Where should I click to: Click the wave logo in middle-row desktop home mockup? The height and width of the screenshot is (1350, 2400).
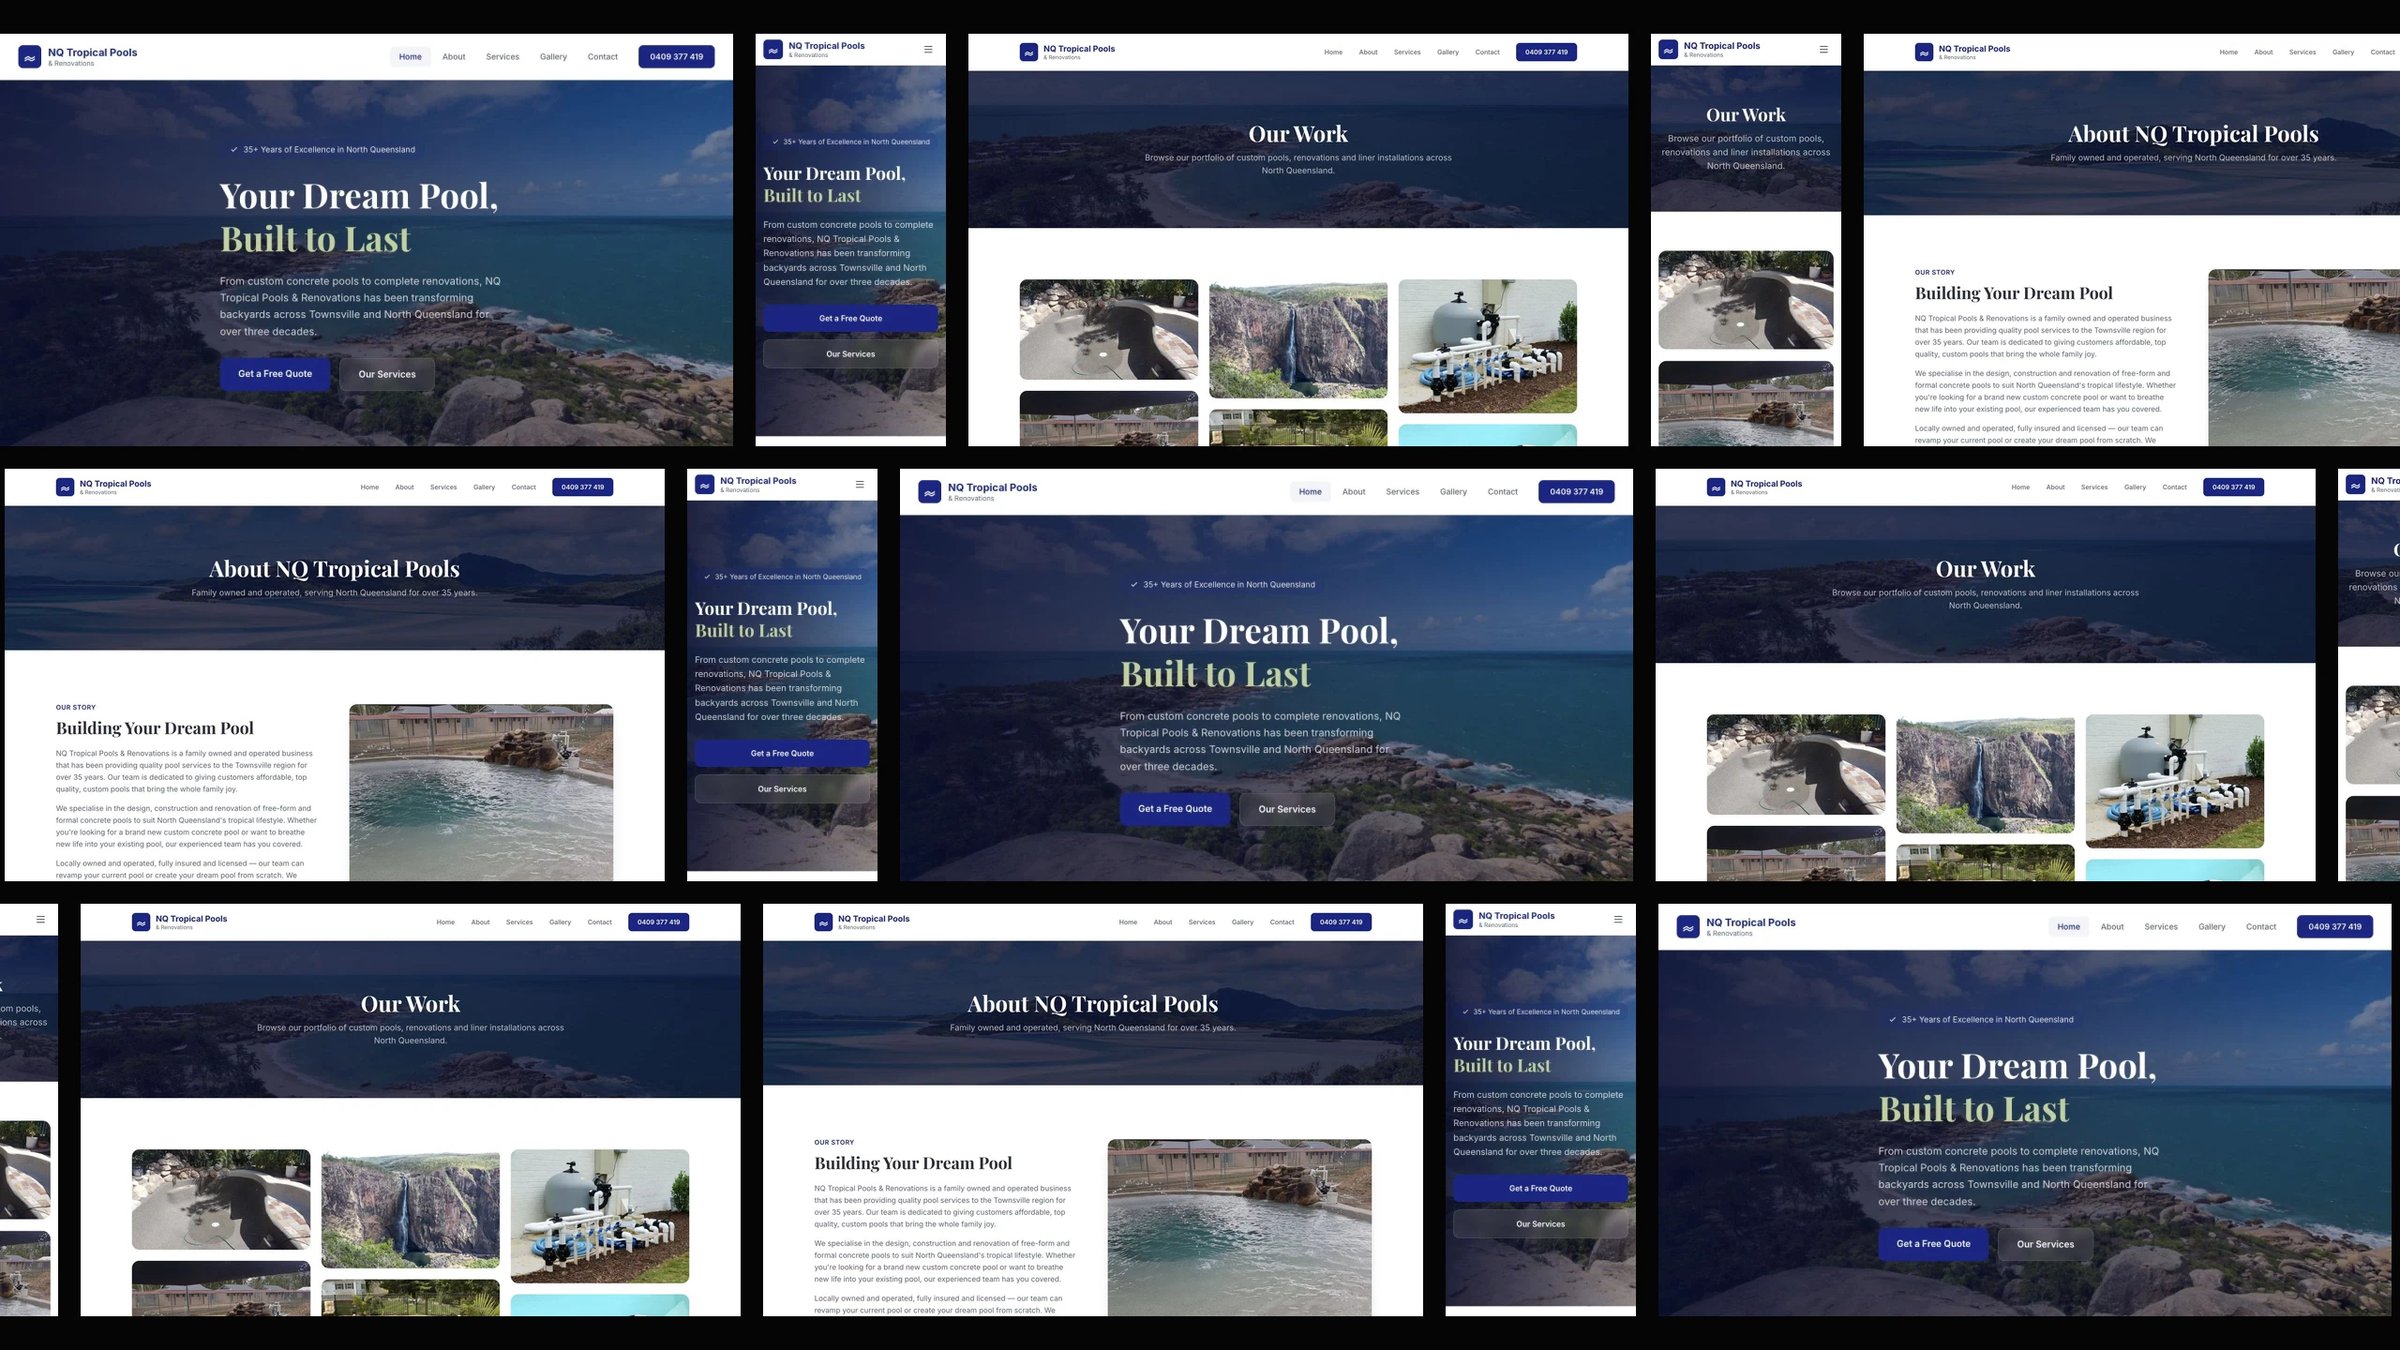[x=930, y=492]
